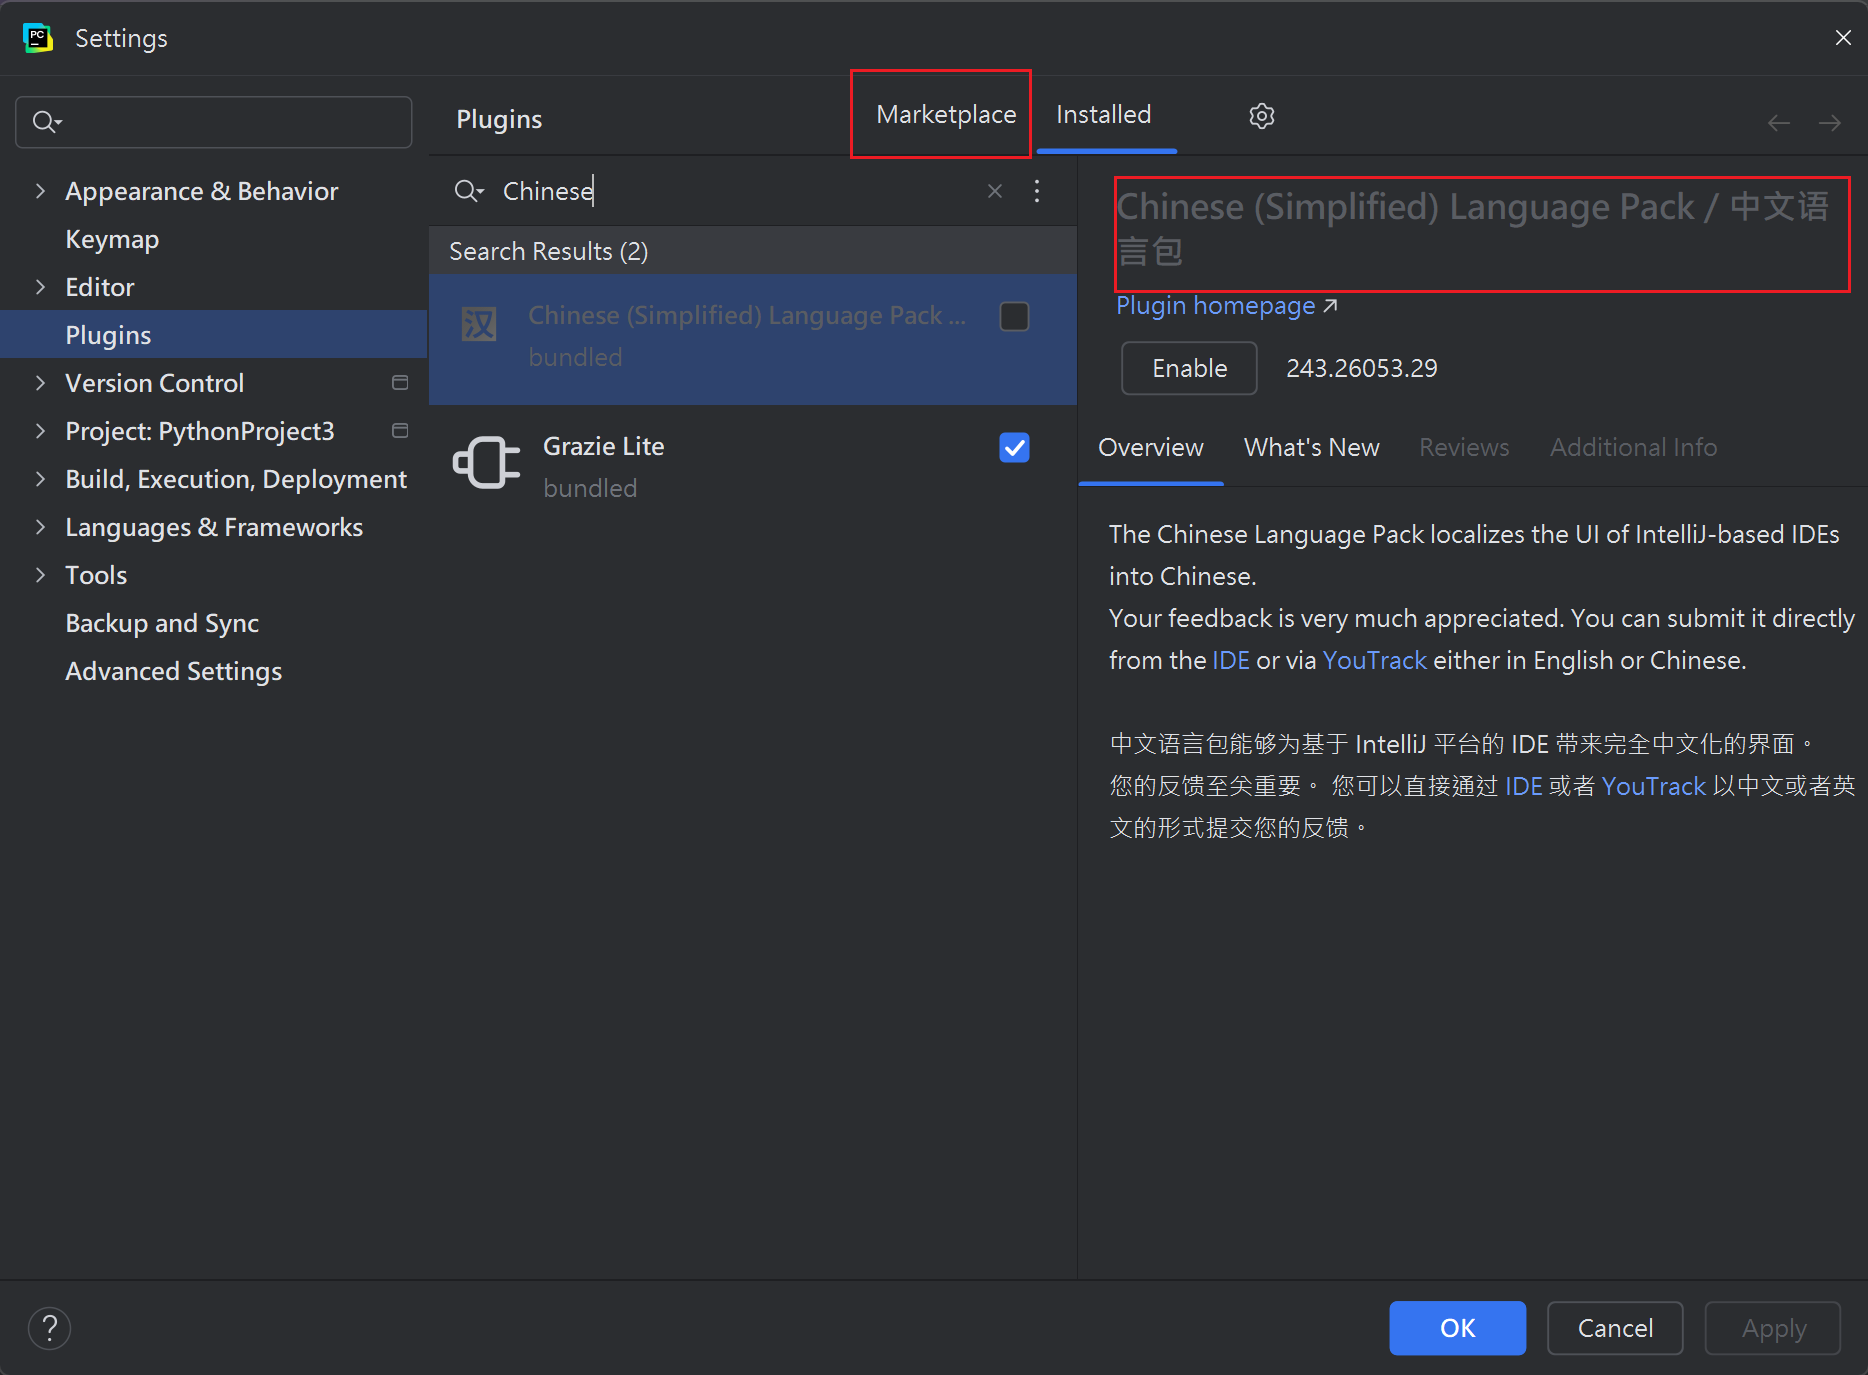
Task: Expand Version Control section chevron
Action: pyautogui.click(x=40, y=383)
